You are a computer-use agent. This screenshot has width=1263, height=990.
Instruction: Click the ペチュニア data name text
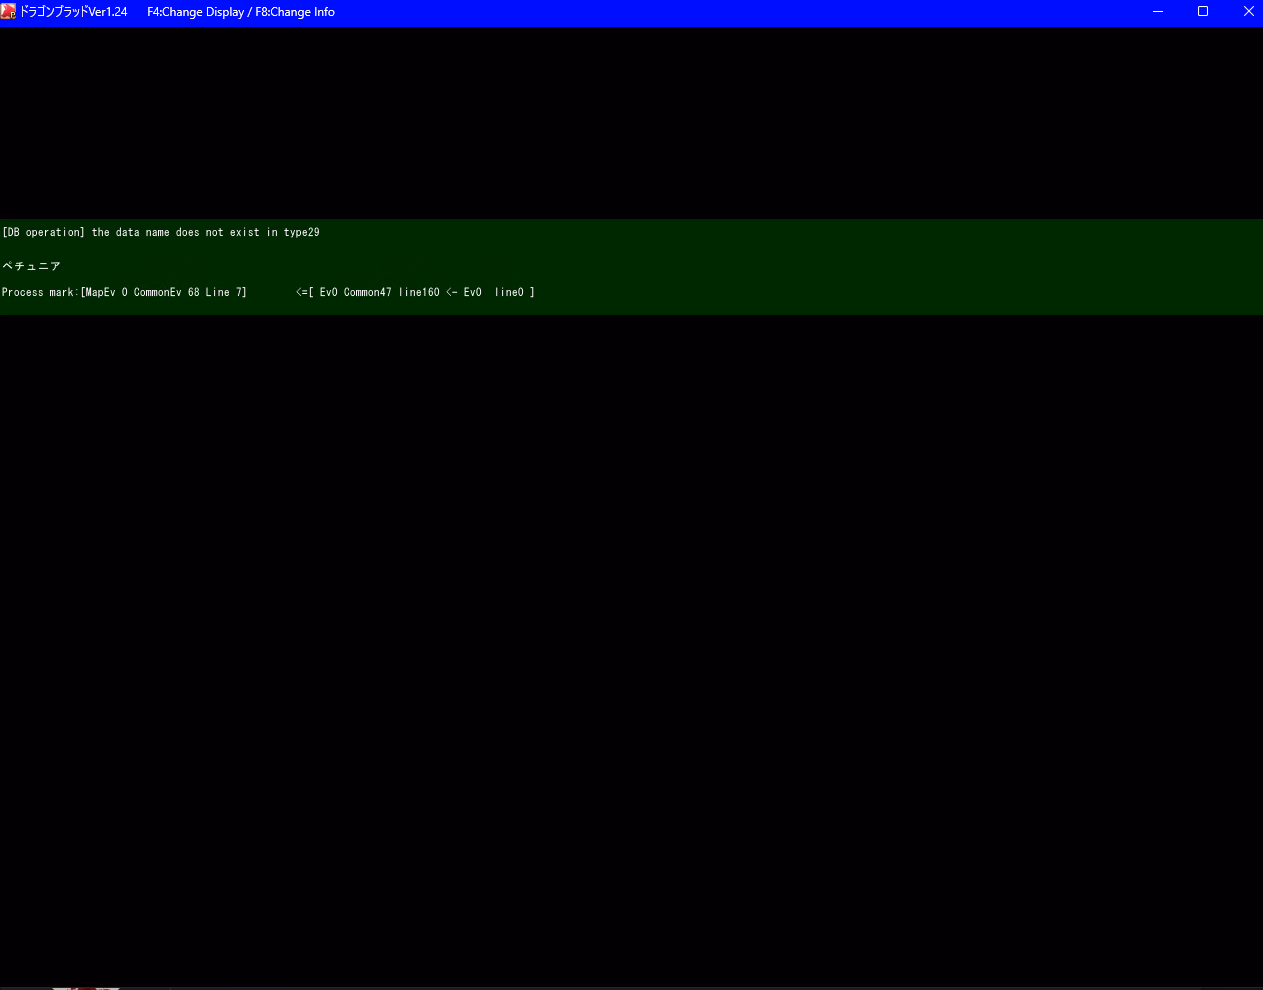point(32,266)
